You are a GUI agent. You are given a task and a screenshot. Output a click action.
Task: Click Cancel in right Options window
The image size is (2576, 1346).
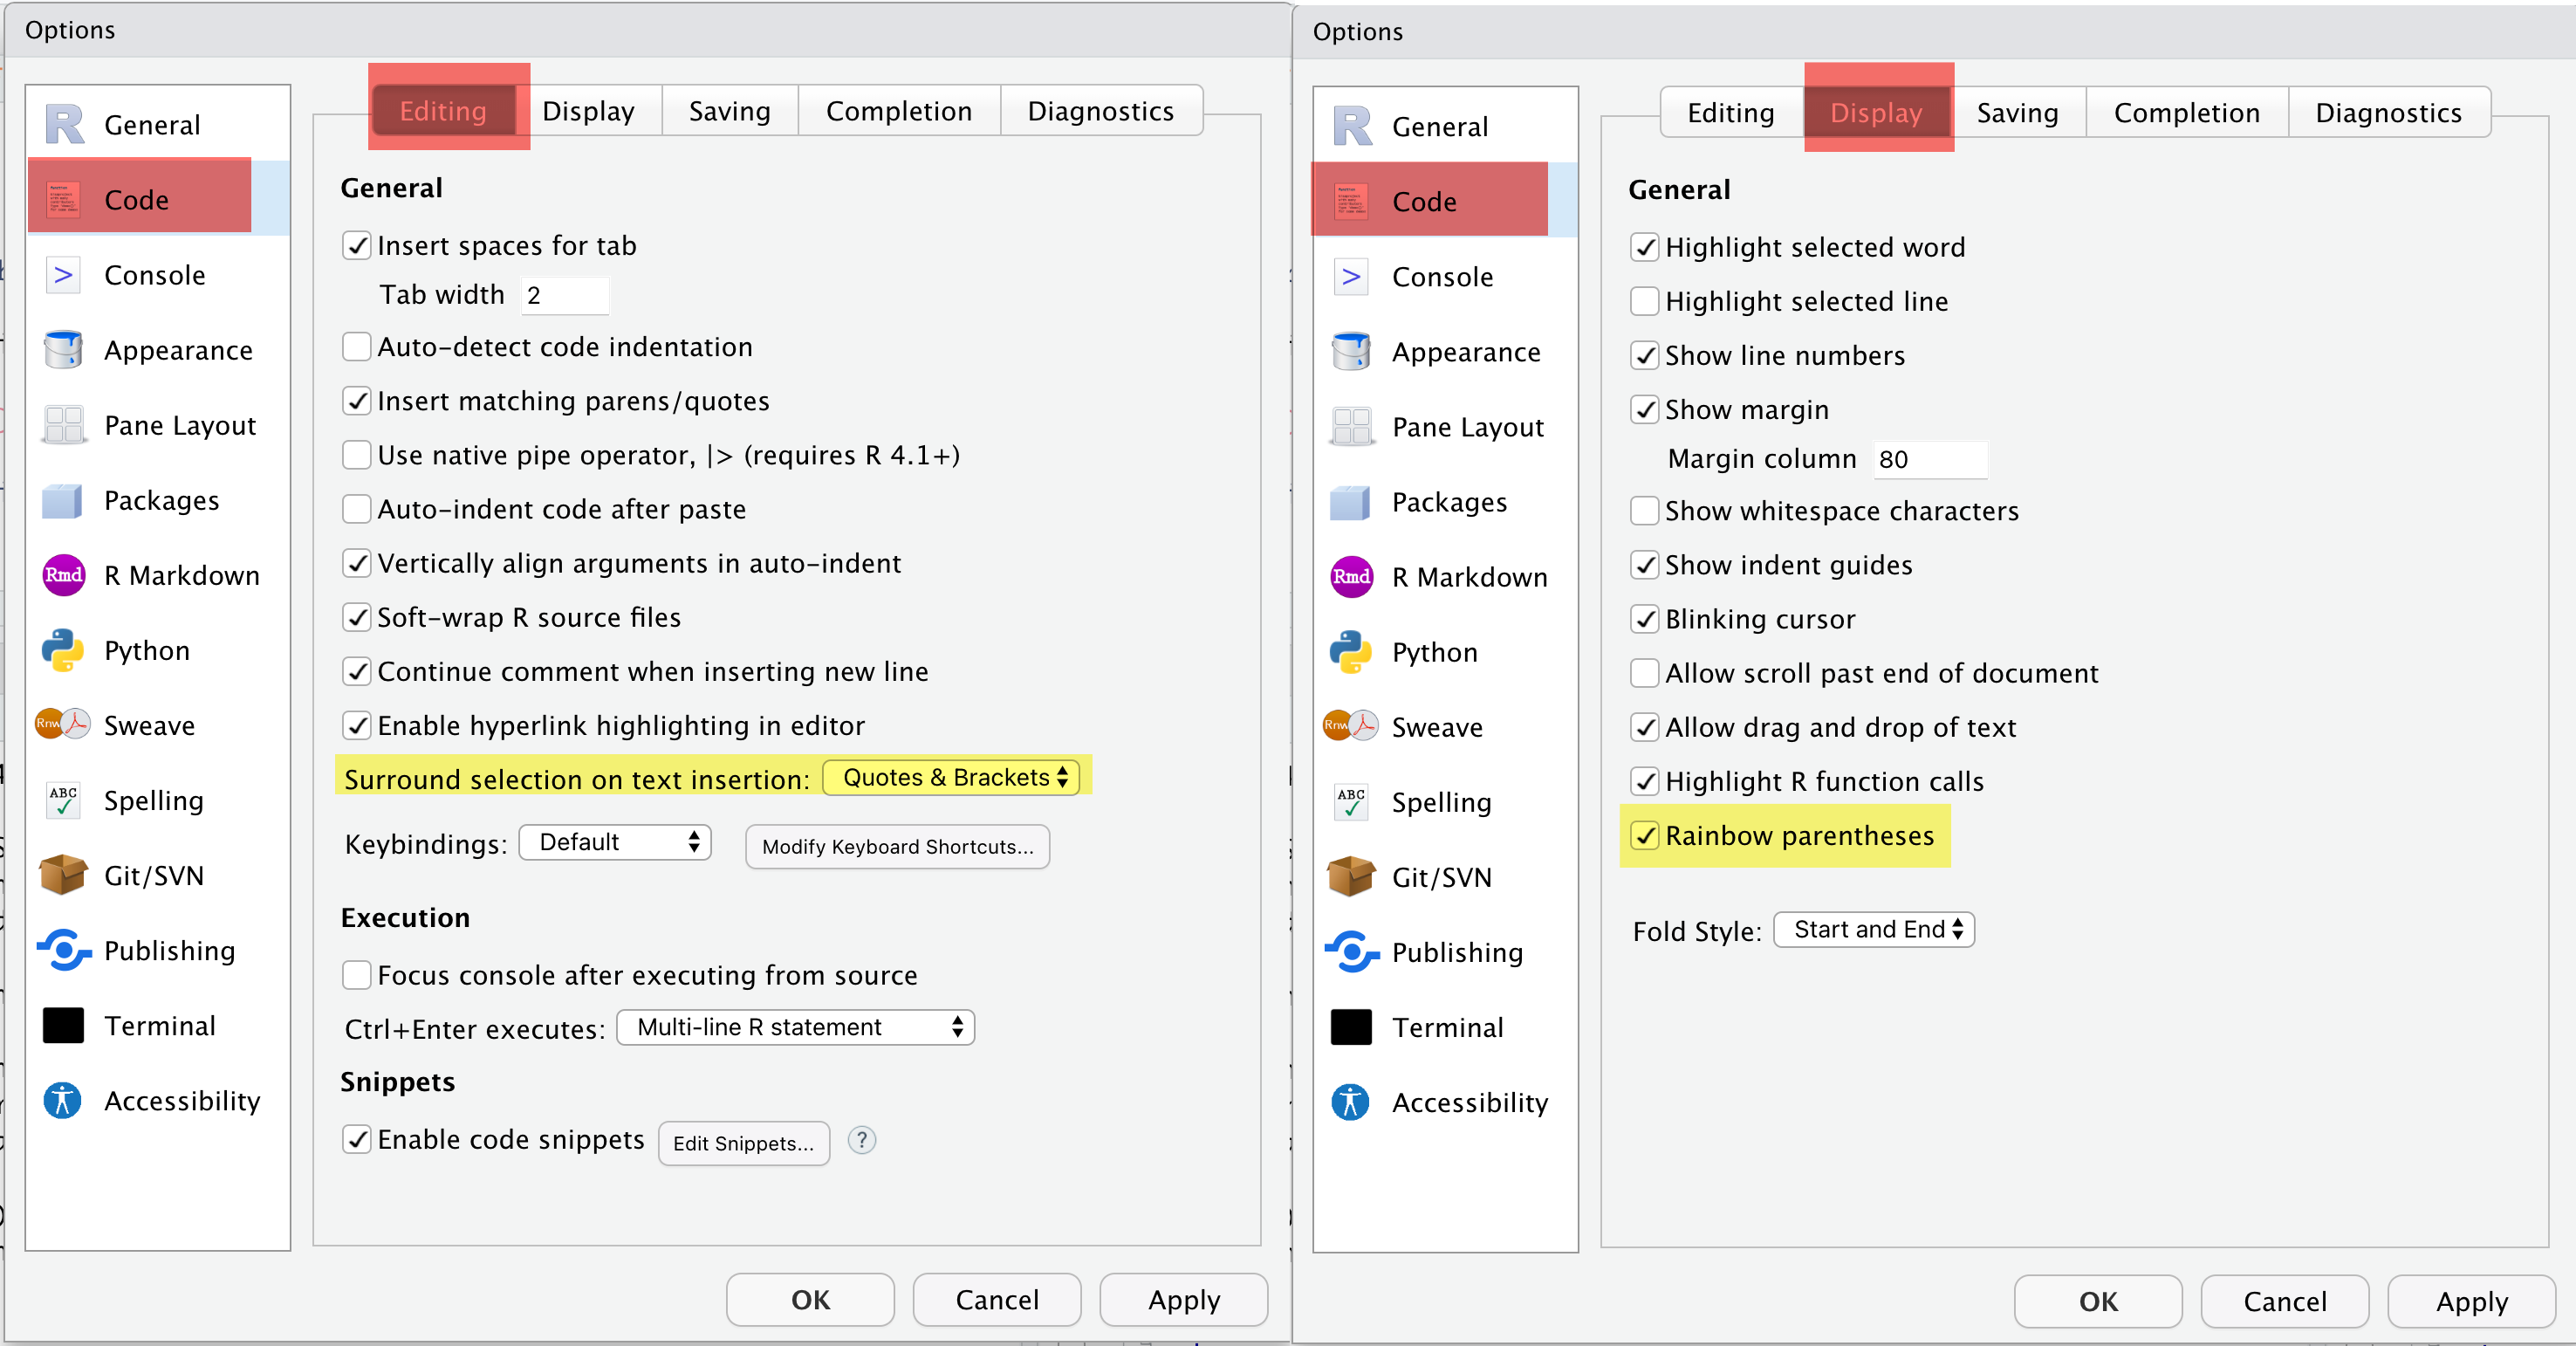2285,1302
